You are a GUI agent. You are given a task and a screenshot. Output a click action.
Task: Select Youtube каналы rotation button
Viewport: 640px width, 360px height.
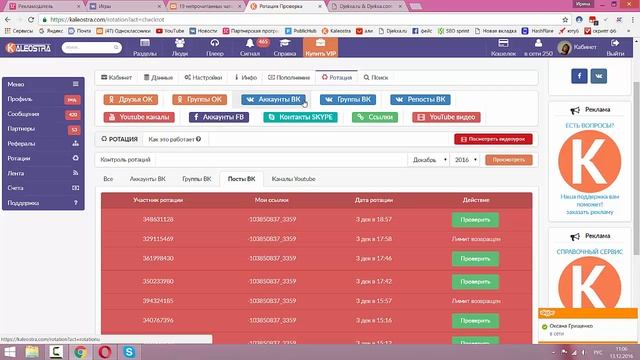[139, 117]
